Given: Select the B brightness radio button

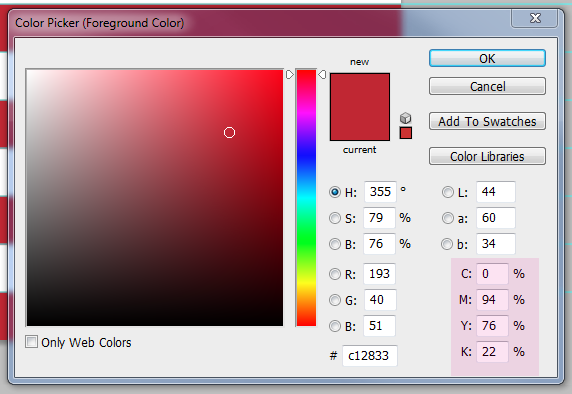Looking at the screenshot, I should coord(335,244).
